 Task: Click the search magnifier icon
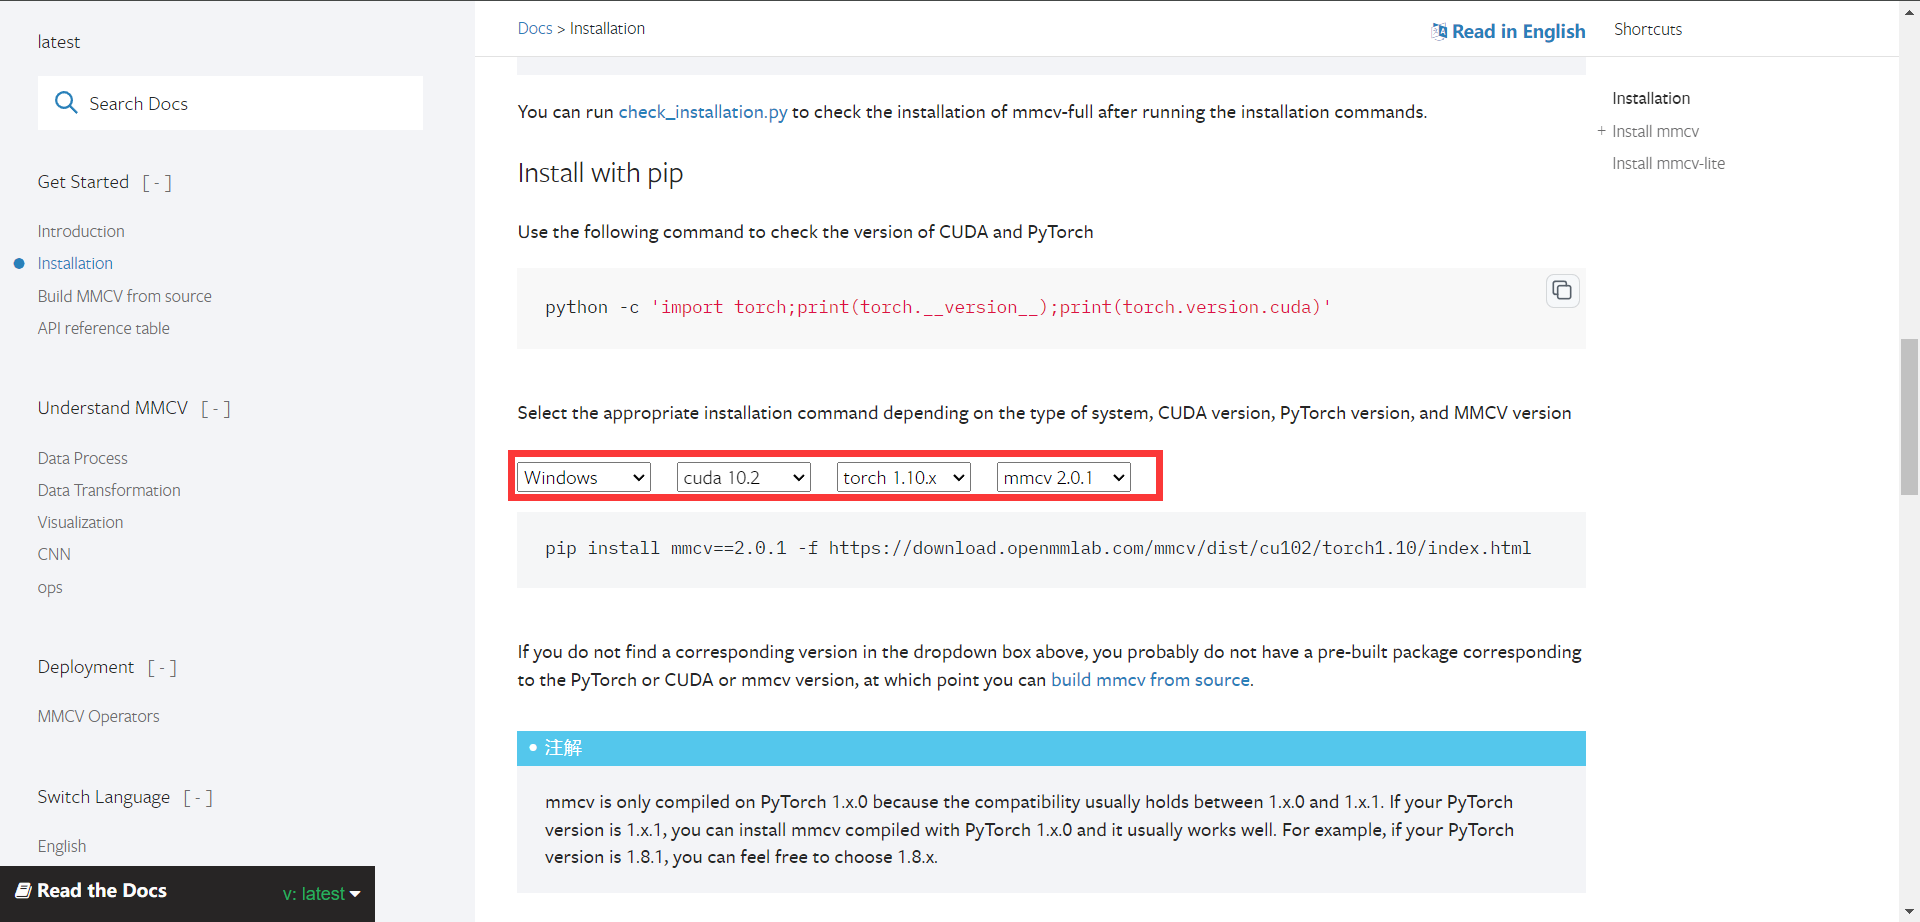(x=66, y=103)
